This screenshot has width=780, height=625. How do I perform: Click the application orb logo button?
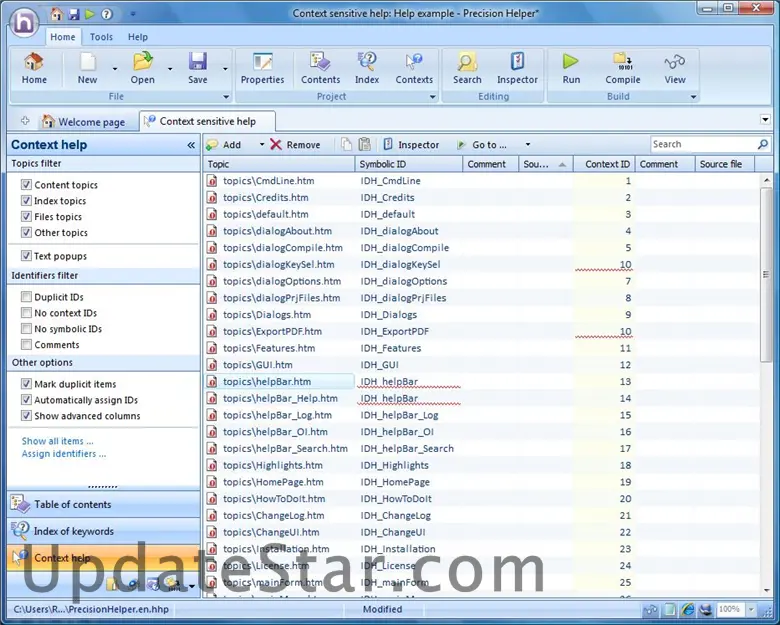coord(24,22)
